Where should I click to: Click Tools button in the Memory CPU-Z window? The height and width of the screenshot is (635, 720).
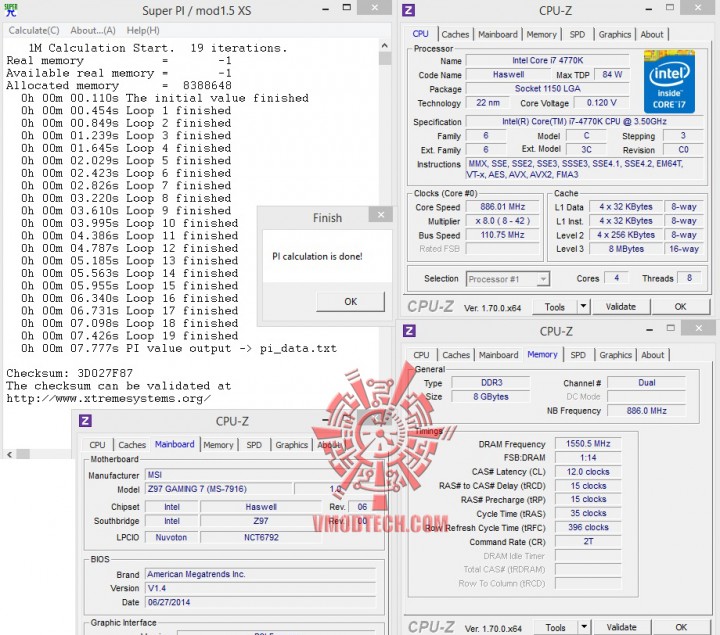(x=555, y=627)
